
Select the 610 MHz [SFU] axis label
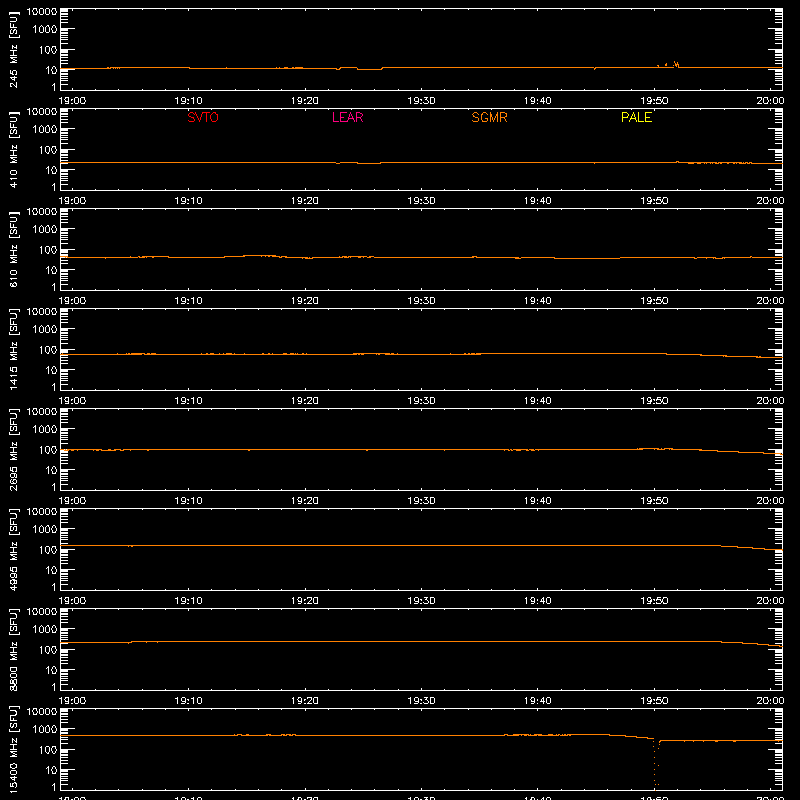click(13, 249)
